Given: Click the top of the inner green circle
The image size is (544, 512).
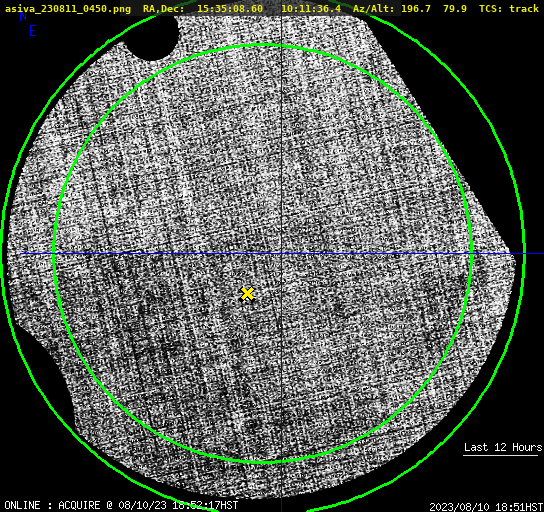Looking at the screenshot, I should pos(263,45).
